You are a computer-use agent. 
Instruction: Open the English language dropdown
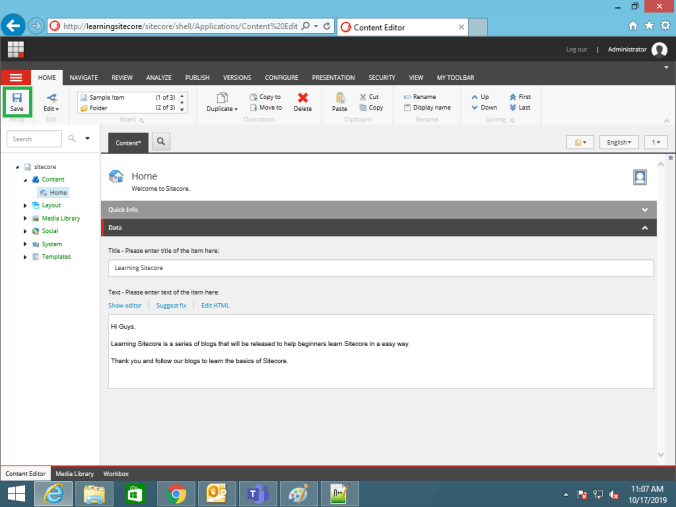coord(620,143)
